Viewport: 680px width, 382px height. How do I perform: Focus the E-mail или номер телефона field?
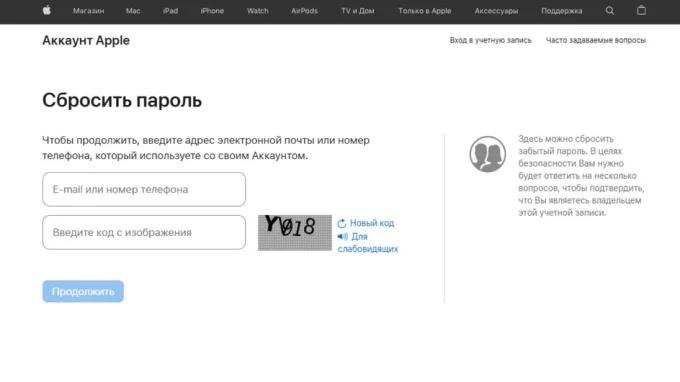pyautogui.click(x=144, y=189)
